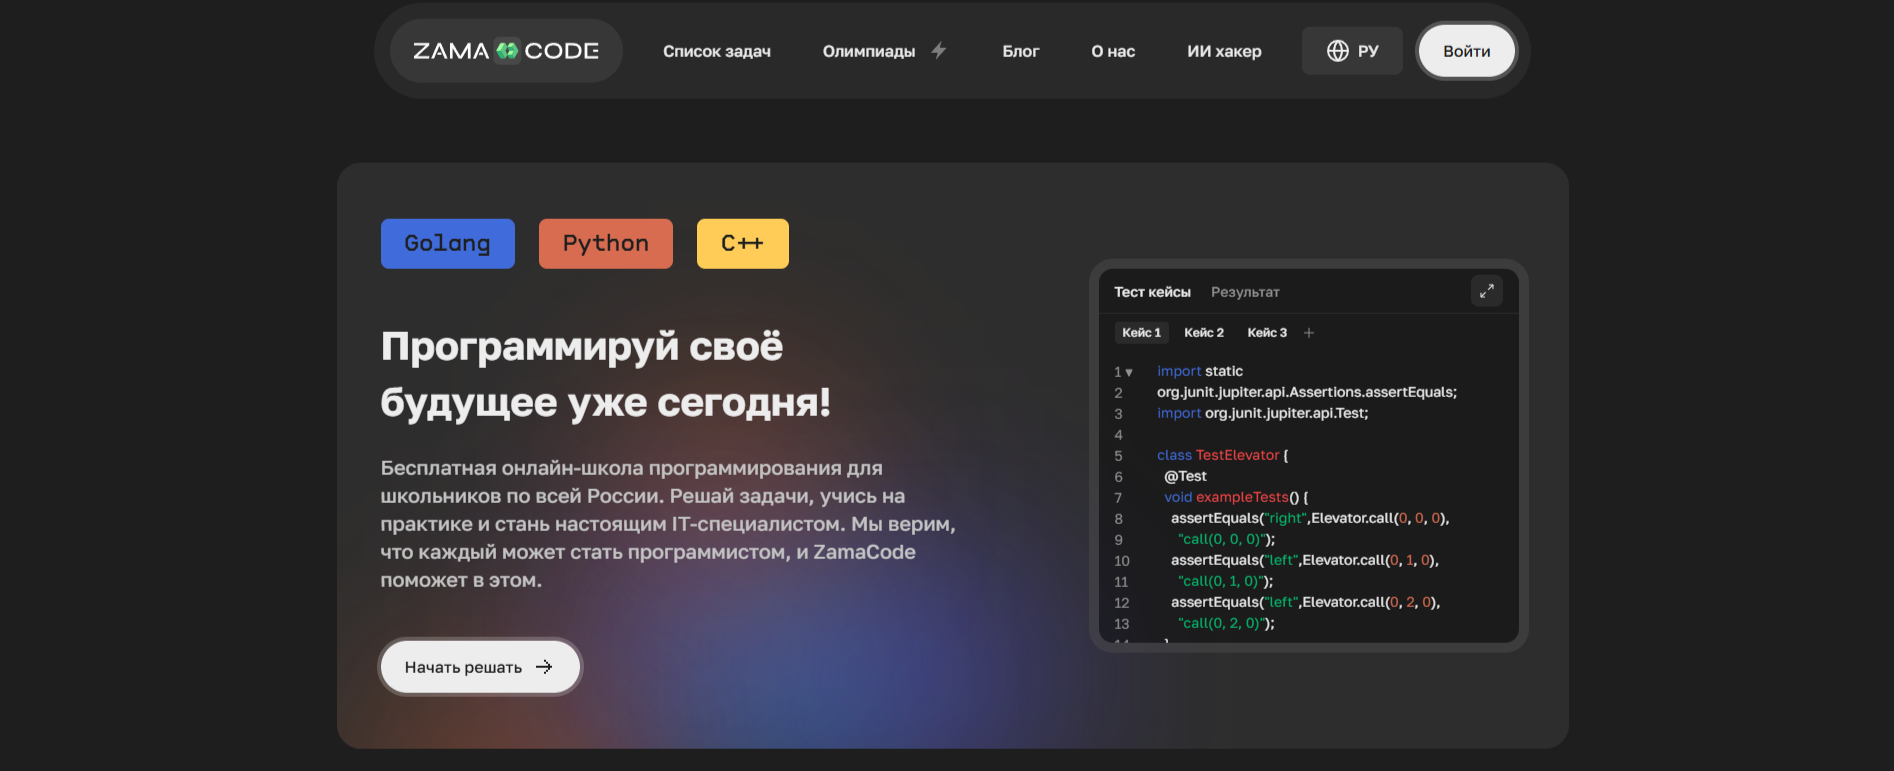Screen dimensions: 1894x771
Task: Open the Блог menu item
Action: pos(1020,51)
